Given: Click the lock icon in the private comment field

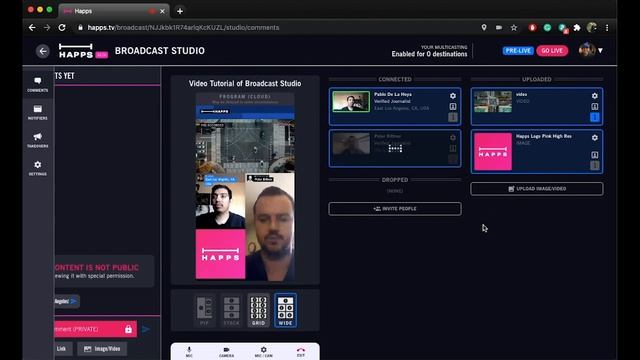Looking at the screenshot, I should click(x=128, y=329).
